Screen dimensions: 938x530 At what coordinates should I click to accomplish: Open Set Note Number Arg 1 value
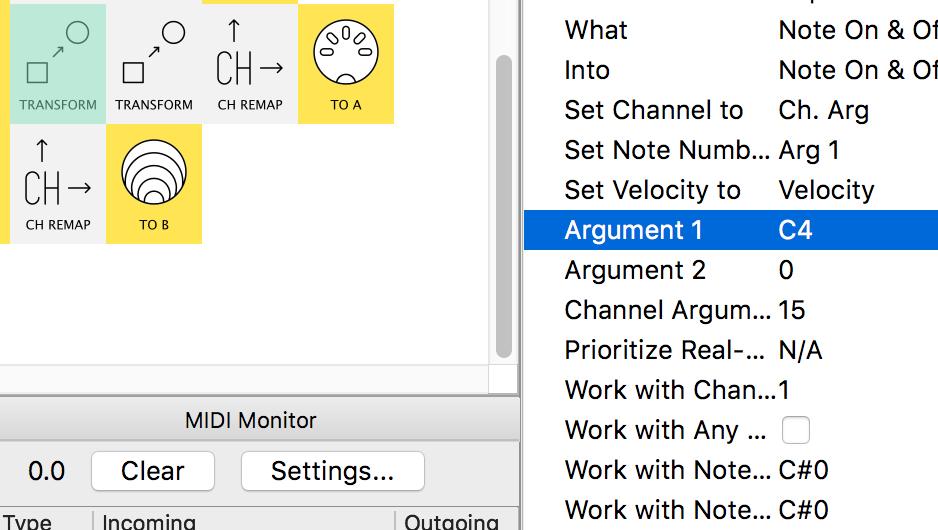coord(809,150)
